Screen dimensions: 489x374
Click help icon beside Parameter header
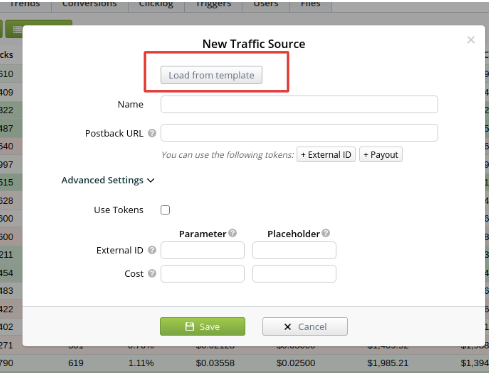233,233
